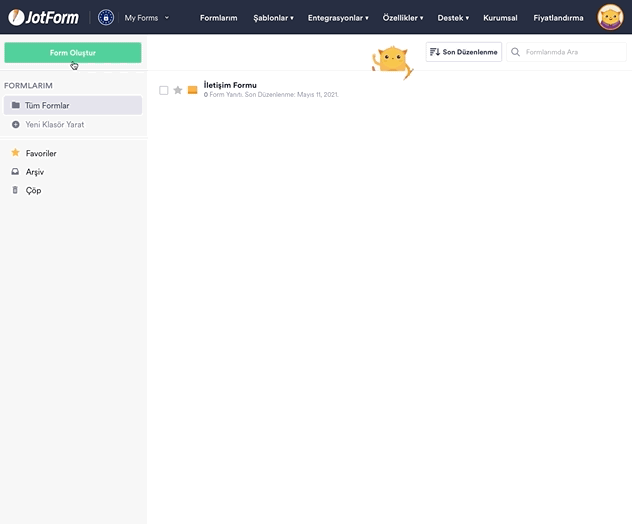
Task: Expand the Destek menu
Action: click(453, 18)
